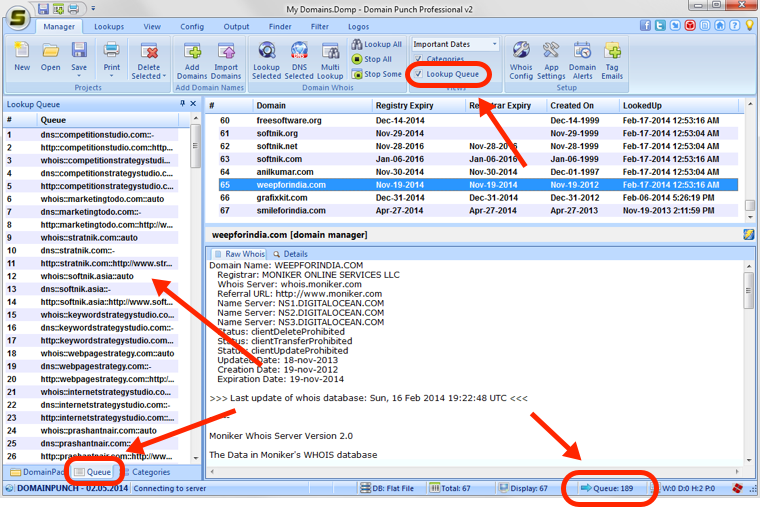Click the Domain Punch application orb button
This screenshot has width=760, height=512.
pyautogui.click(x=18, y=17)
